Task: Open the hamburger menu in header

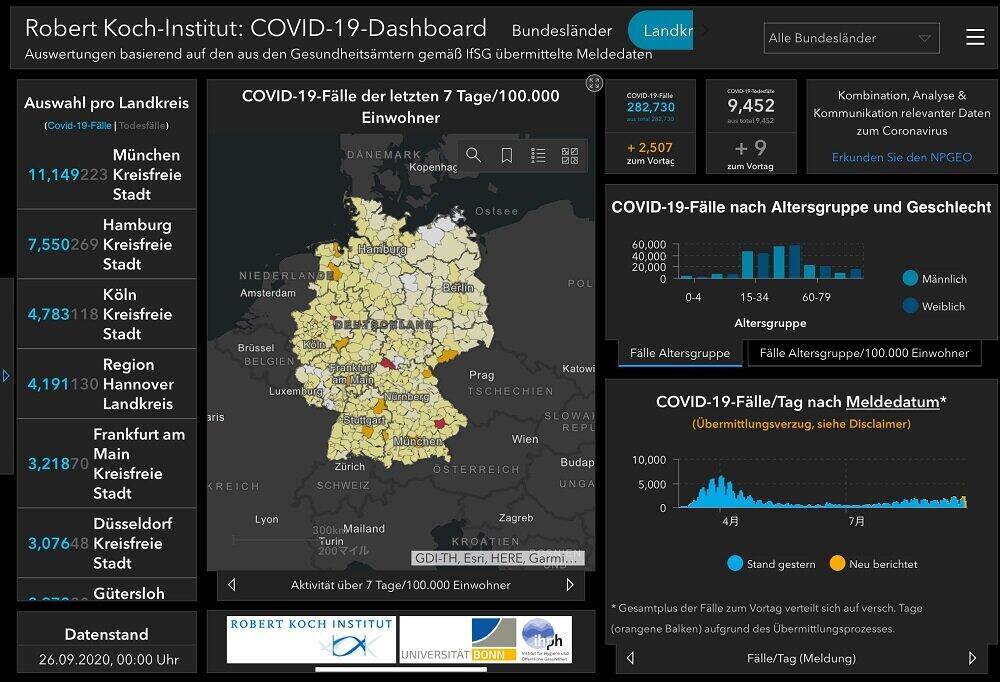Action: pos(975,38)
